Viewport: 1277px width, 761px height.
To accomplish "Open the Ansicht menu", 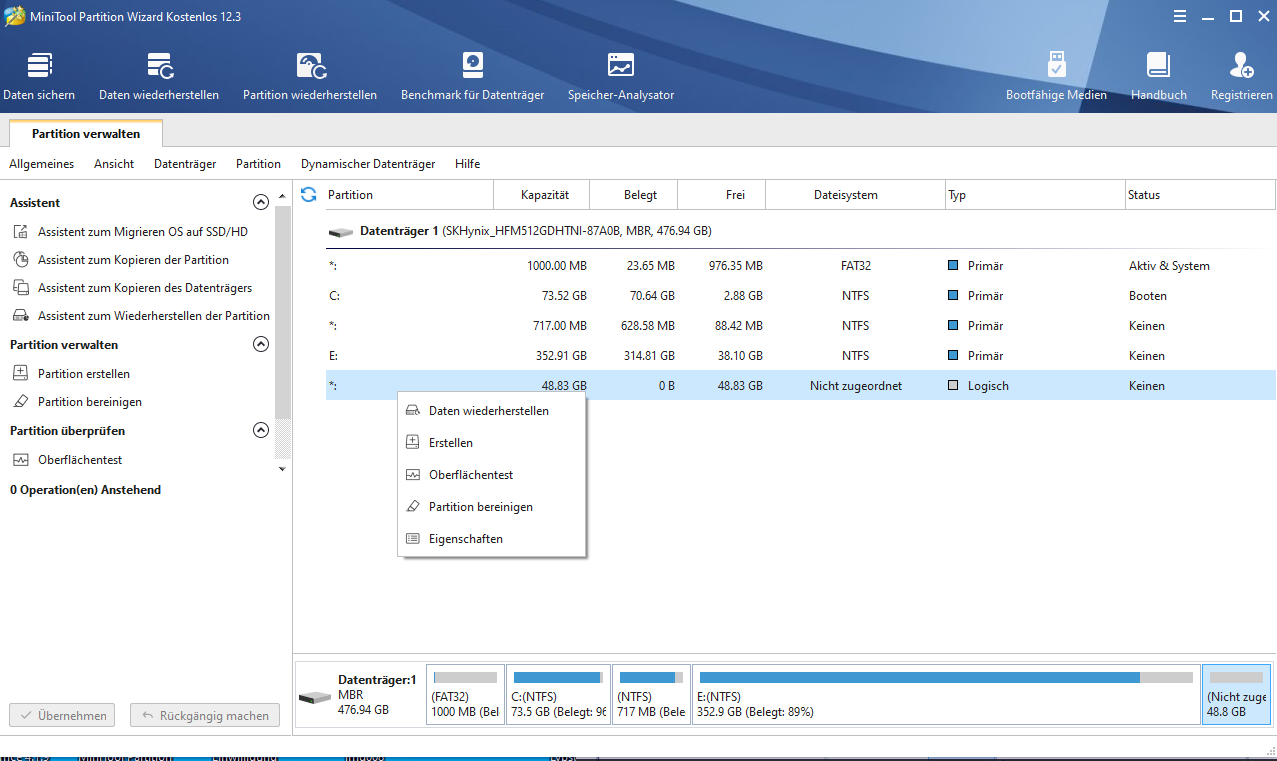I will [114, 164].
